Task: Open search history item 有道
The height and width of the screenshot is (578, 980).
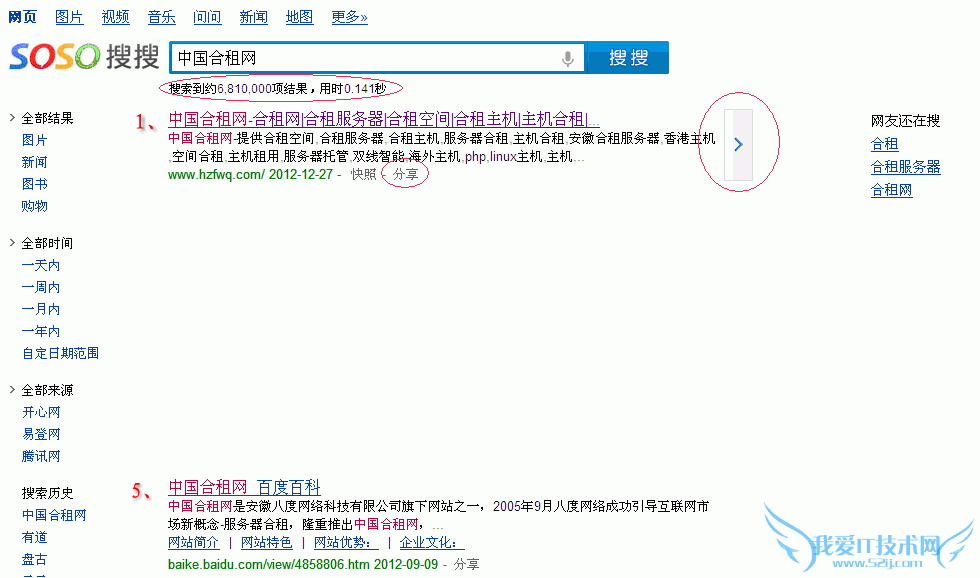Action: click(x=34, y=537)
